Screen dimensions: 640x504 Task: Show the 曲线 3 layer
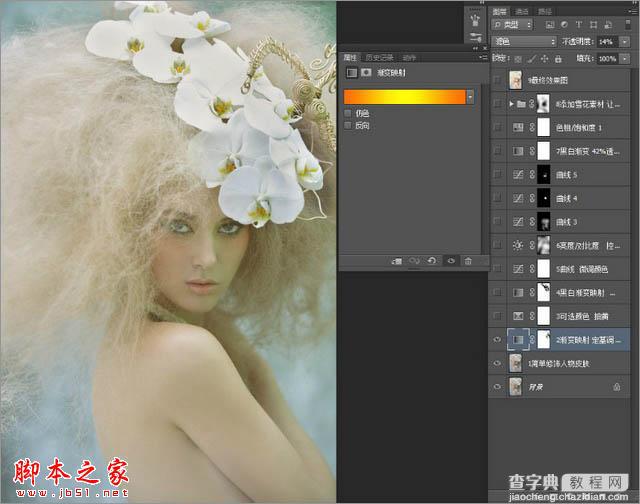[x=497, y=222]
